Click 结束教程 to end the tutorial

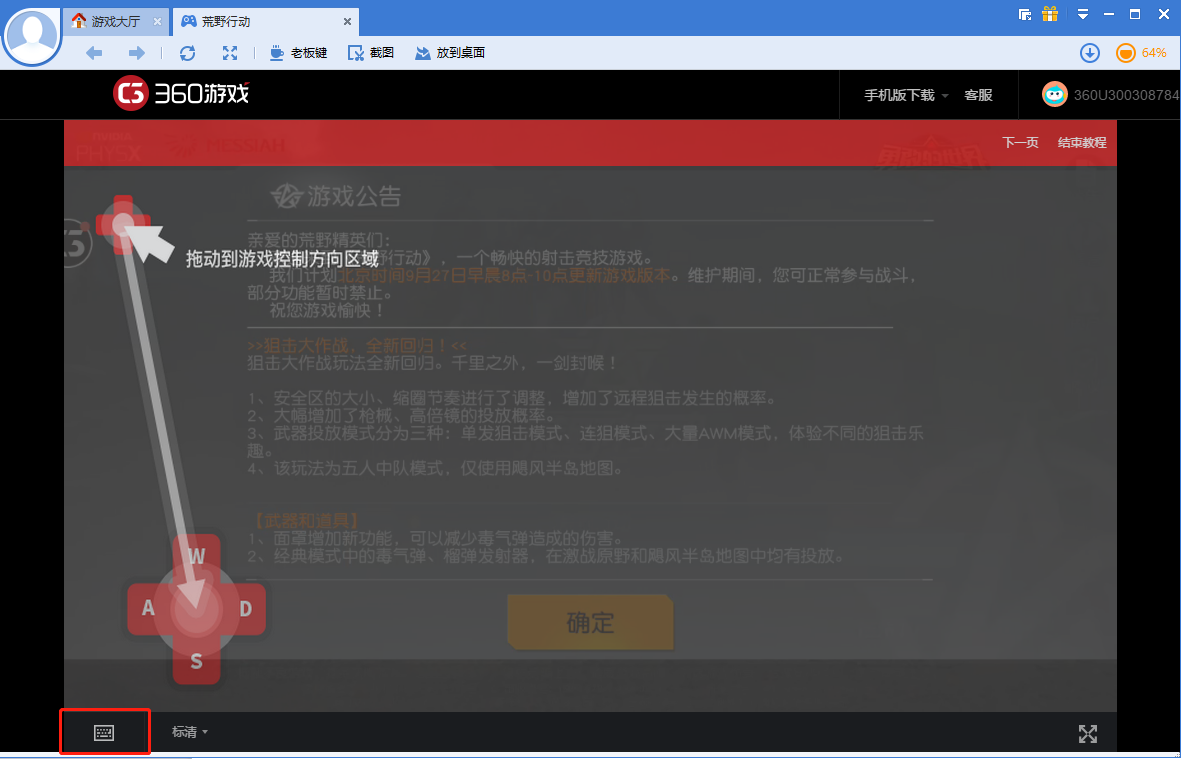click(x=1082, y=142)
